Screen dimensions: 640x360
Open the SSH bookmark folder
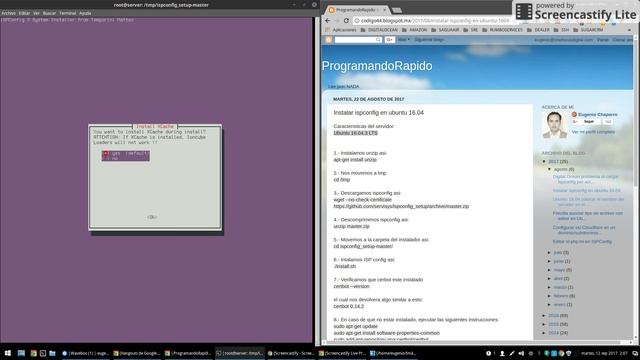coord(561,30)
